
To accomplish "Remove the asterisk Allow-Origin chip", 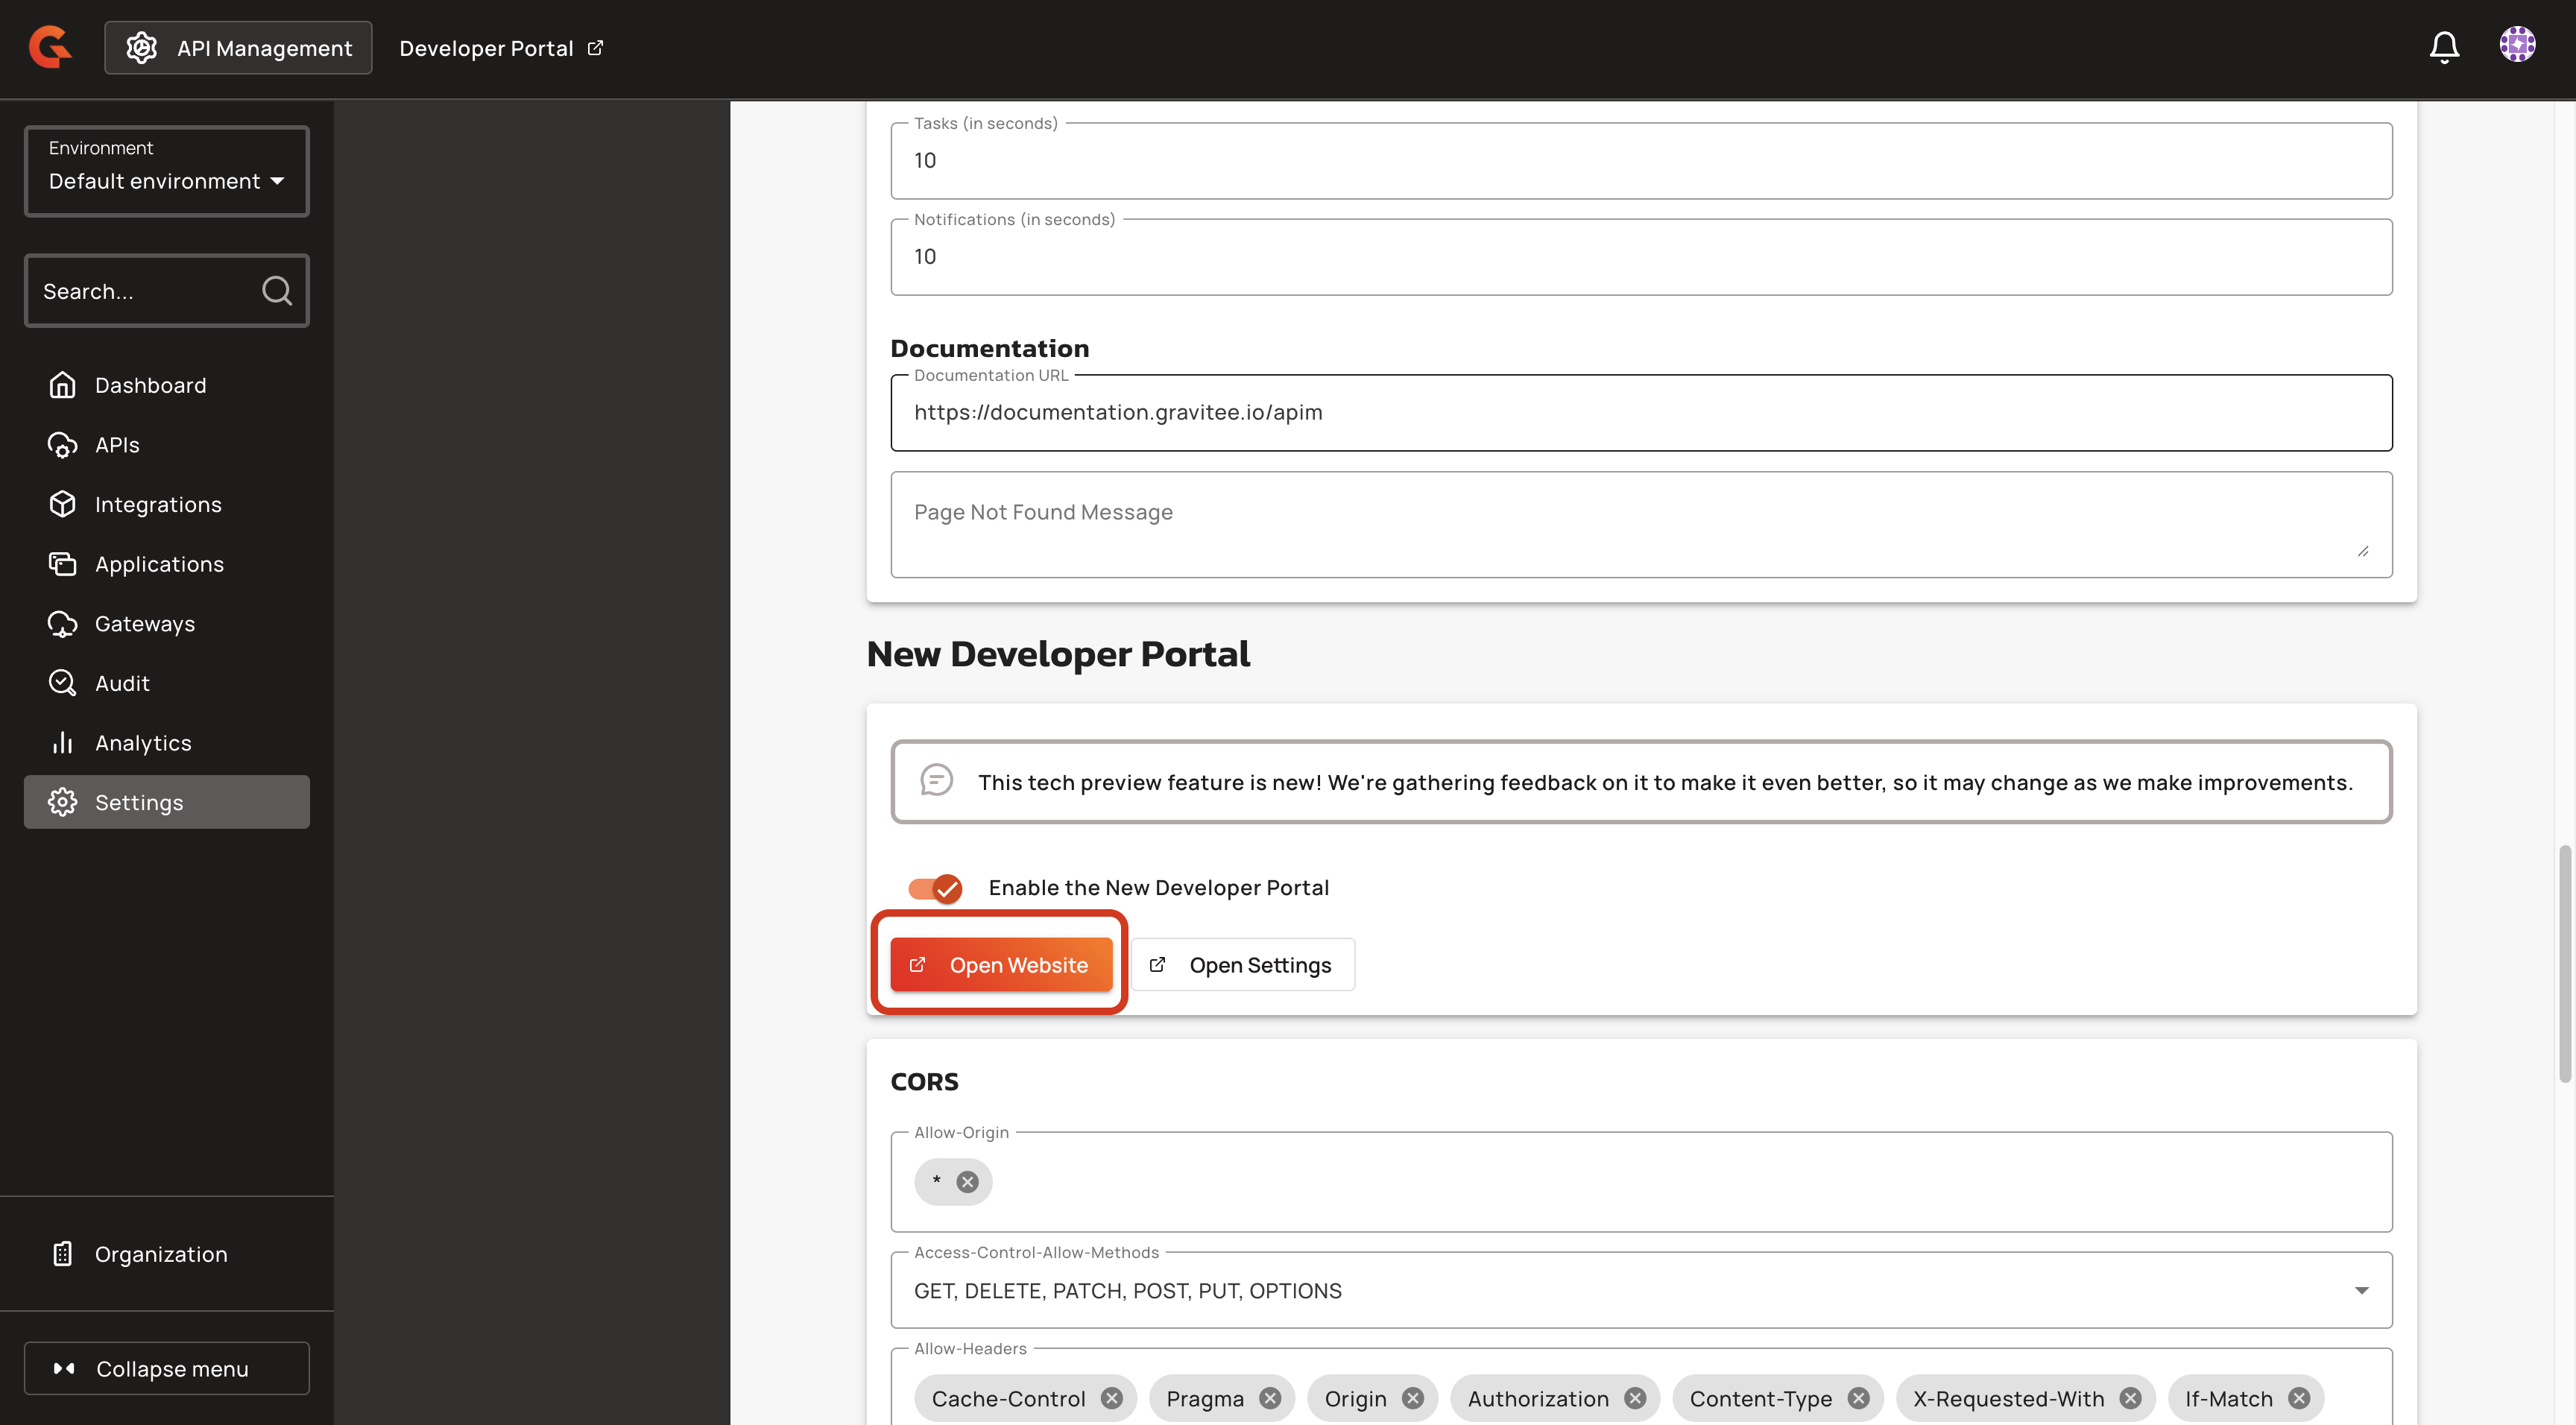I will 967,1182.
